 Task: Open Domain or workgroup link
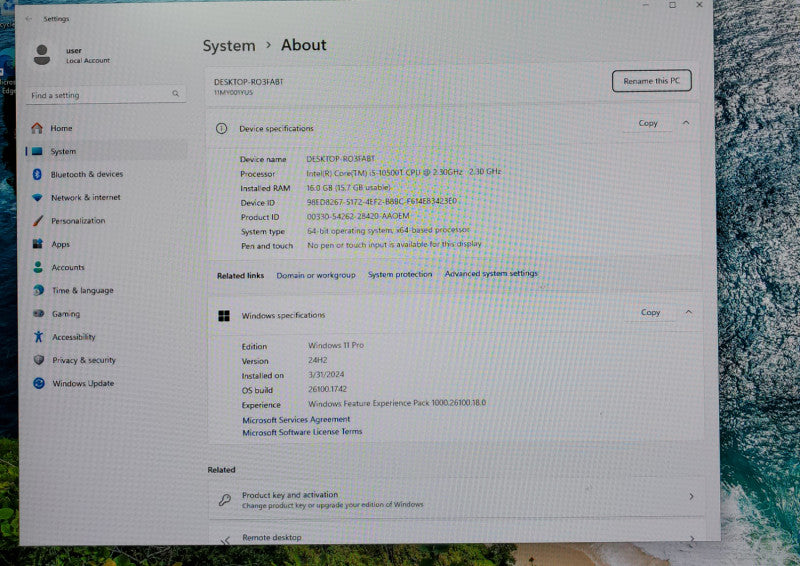pos(316,275)
